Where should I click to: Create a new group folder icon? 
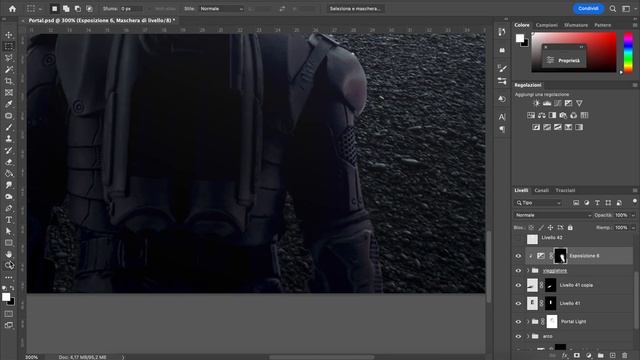(x=600, y=356)
